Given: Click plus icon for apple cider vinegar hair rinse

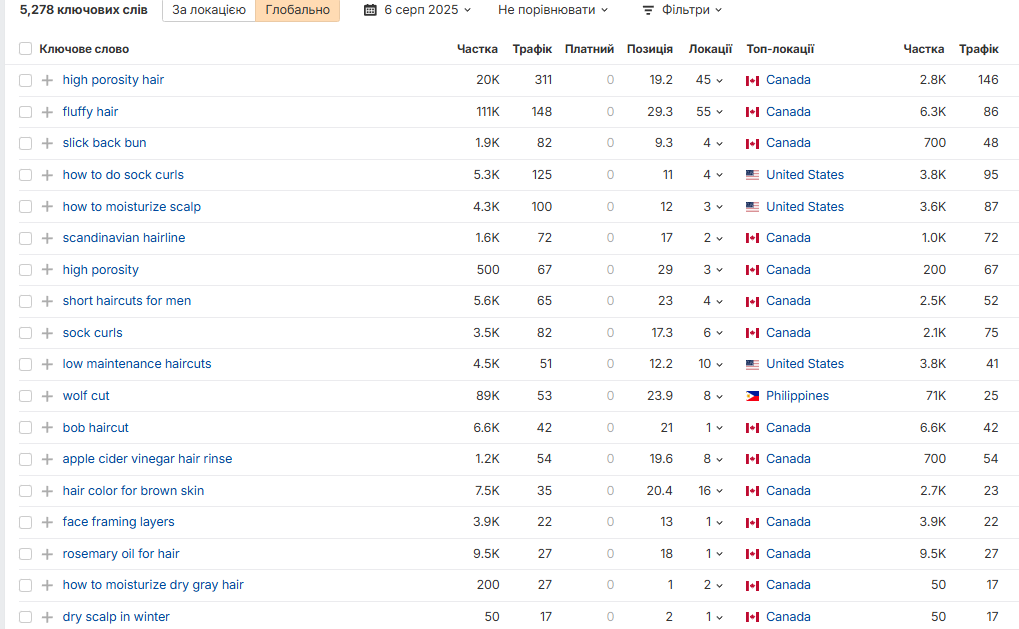Looking at the screenshot, I should [x=47, y=459].
